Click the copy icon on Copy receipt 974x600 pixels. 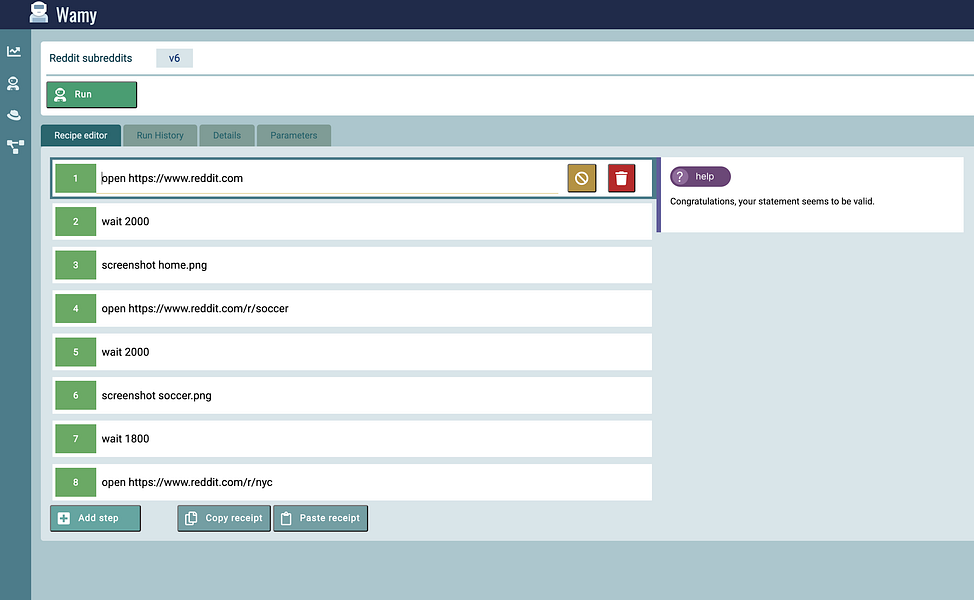click(x=191, y=518)
